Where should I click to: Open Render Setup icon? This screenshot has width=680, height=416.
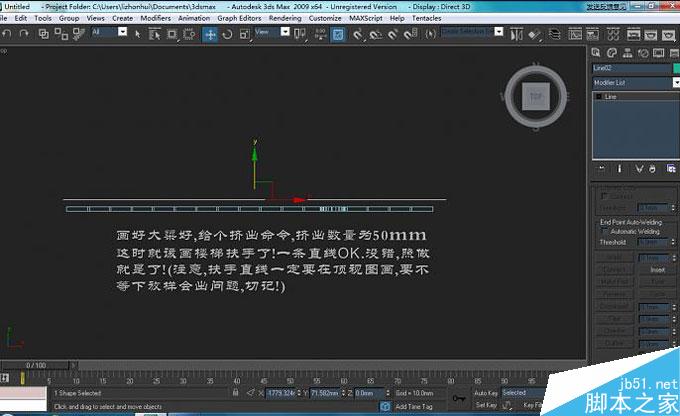tap(634, 34)
